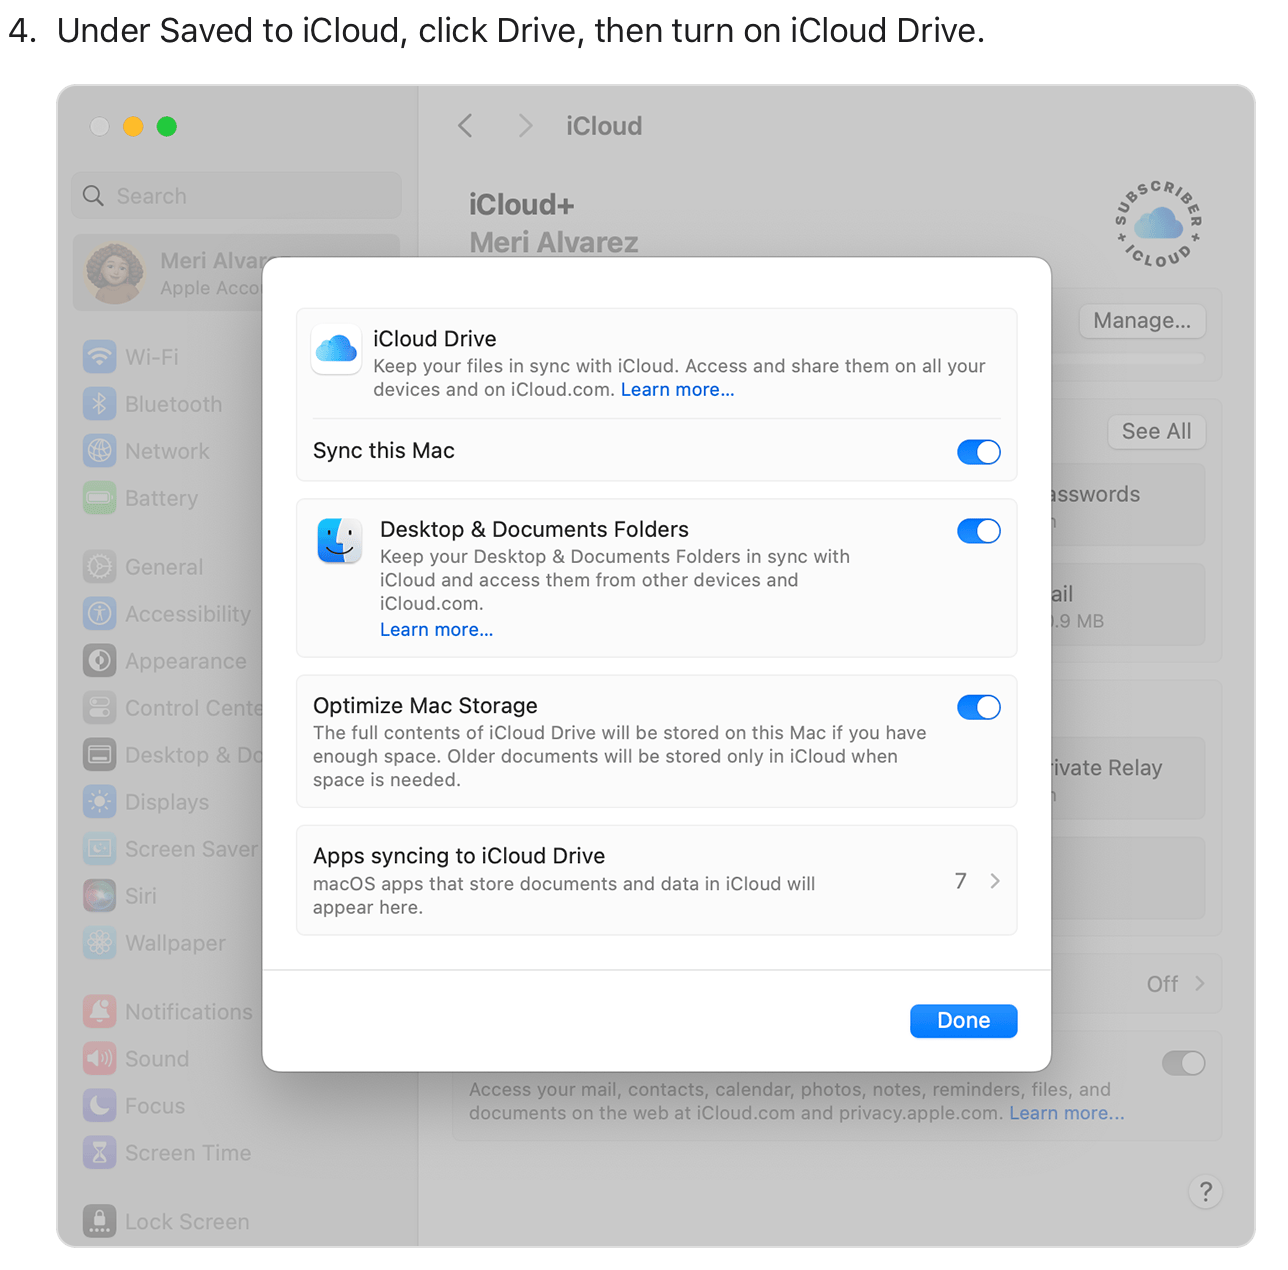The height and width of the screenshot is (1270, 1288).
Task: Click the "Sync this Mac" label
Action: pos(384,451)
